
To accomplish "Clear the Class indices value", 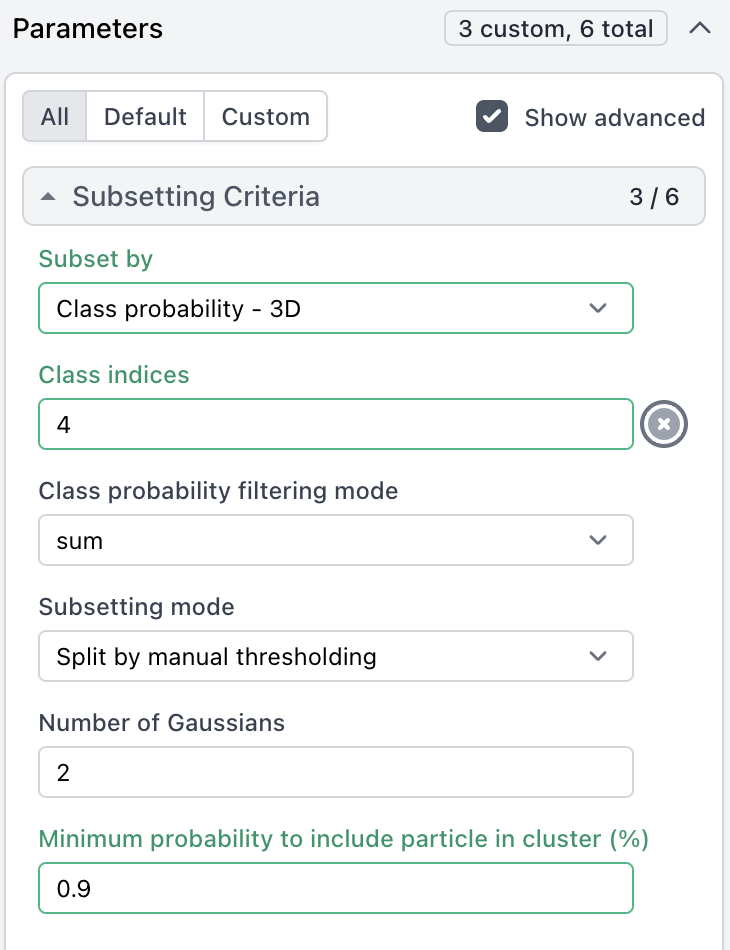I will point(663,425).
